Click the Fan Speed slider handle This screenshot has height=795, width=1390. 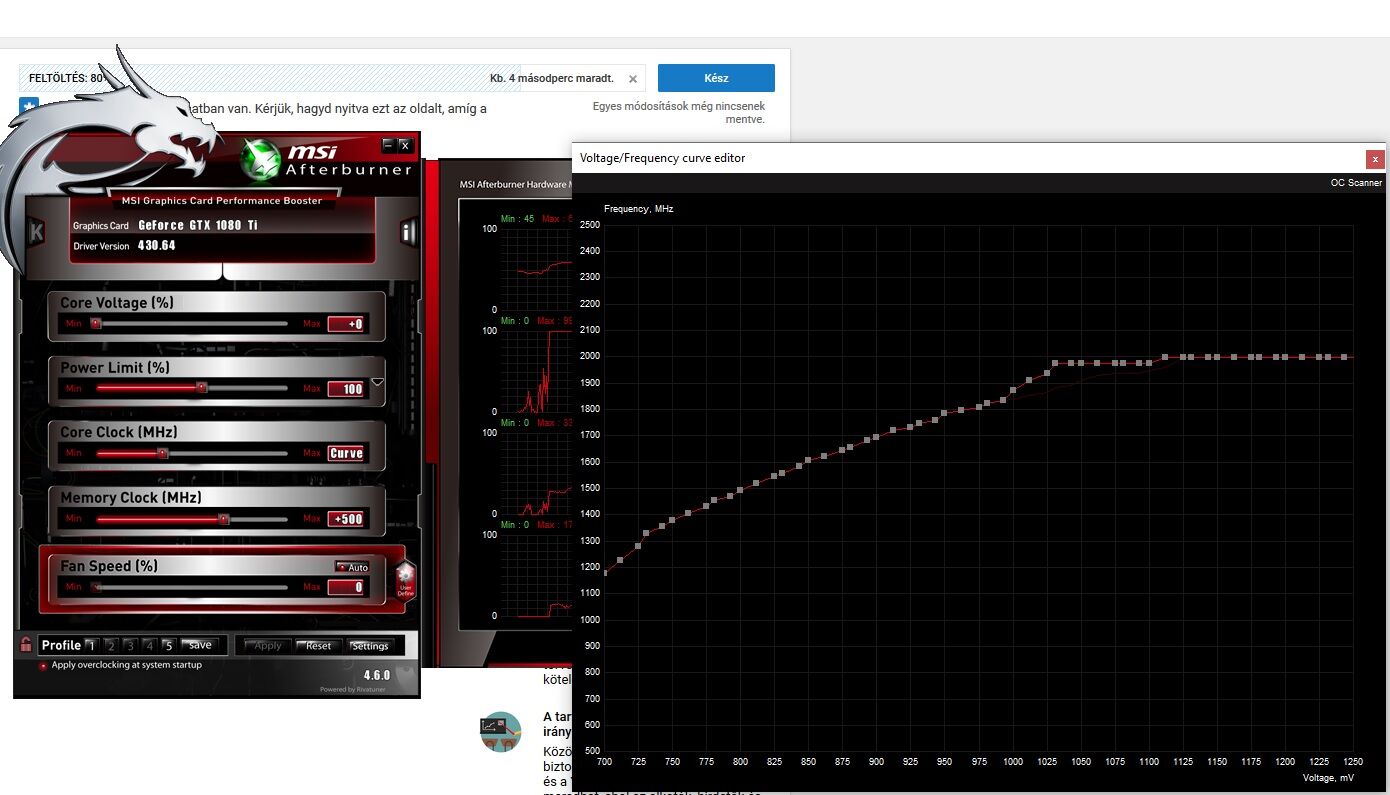point(96,587)
